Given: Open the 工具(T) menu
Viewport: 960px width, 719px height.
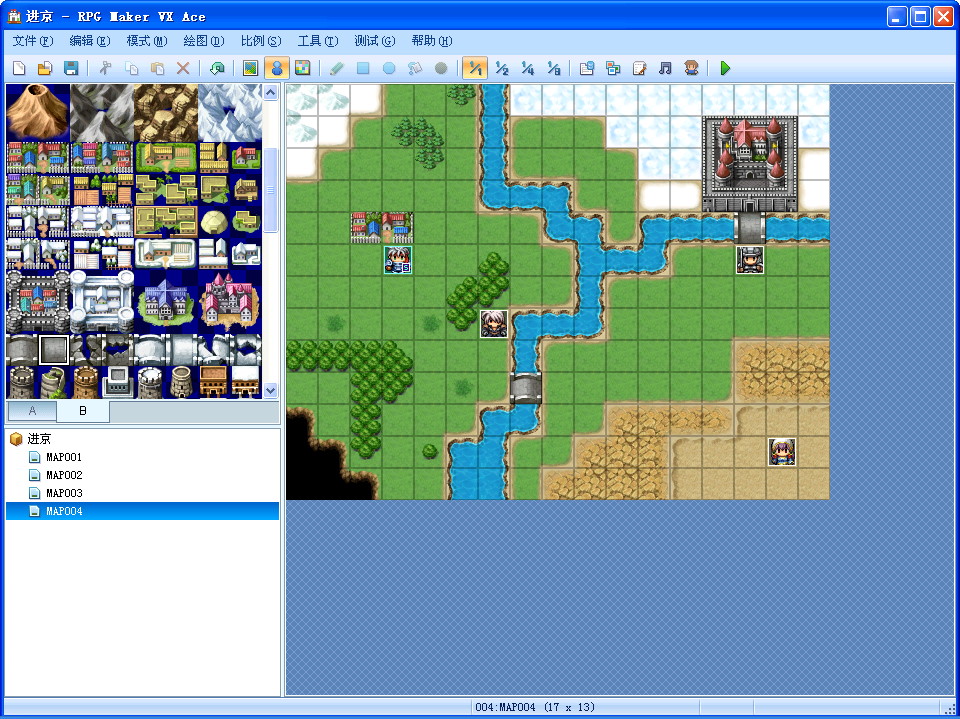Looking at the screenshot, I should coord(318,41).
